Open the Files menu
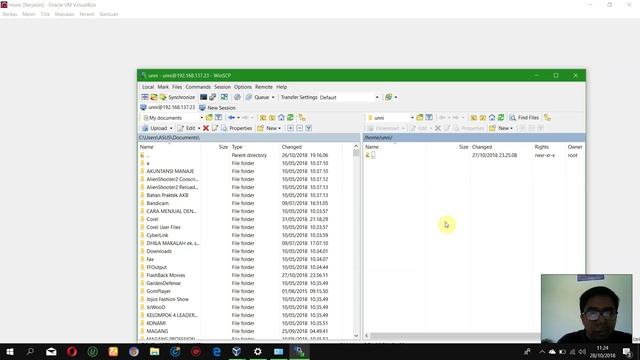 177,87
